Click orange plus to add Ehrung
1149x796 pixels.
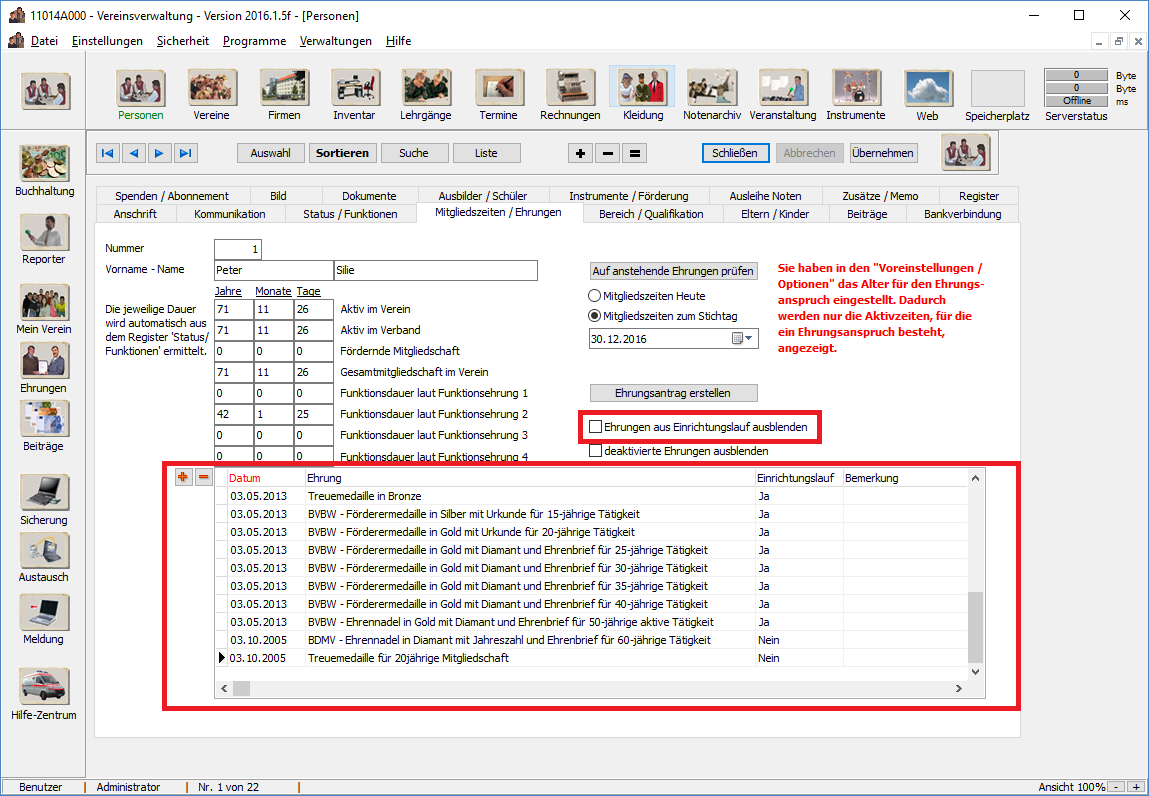(183, 478)
